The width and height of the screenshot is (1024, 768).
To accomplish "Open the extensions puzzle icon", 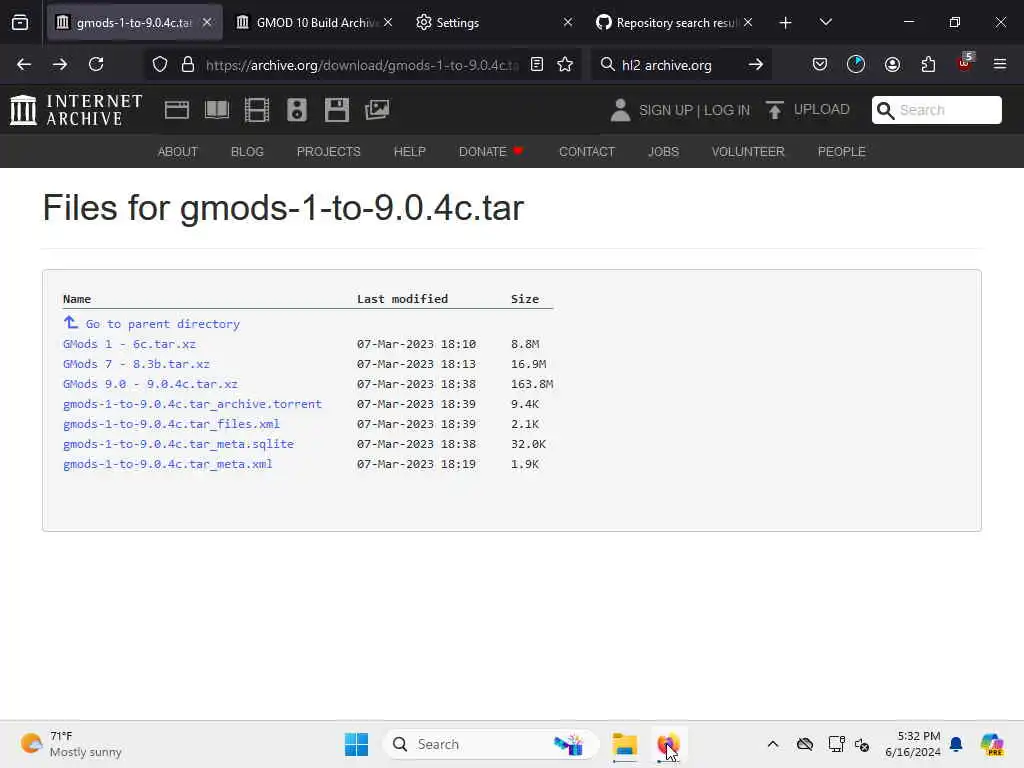I will pos(928,64).
